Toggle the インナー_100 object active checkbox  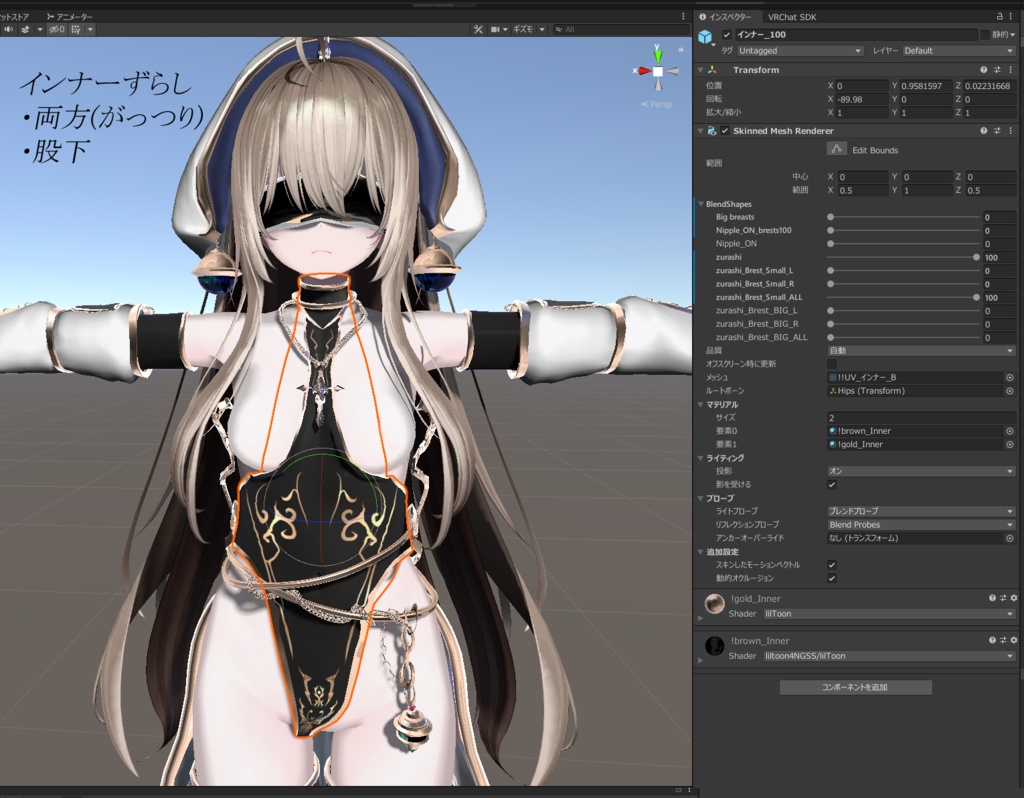coord(727,35)
